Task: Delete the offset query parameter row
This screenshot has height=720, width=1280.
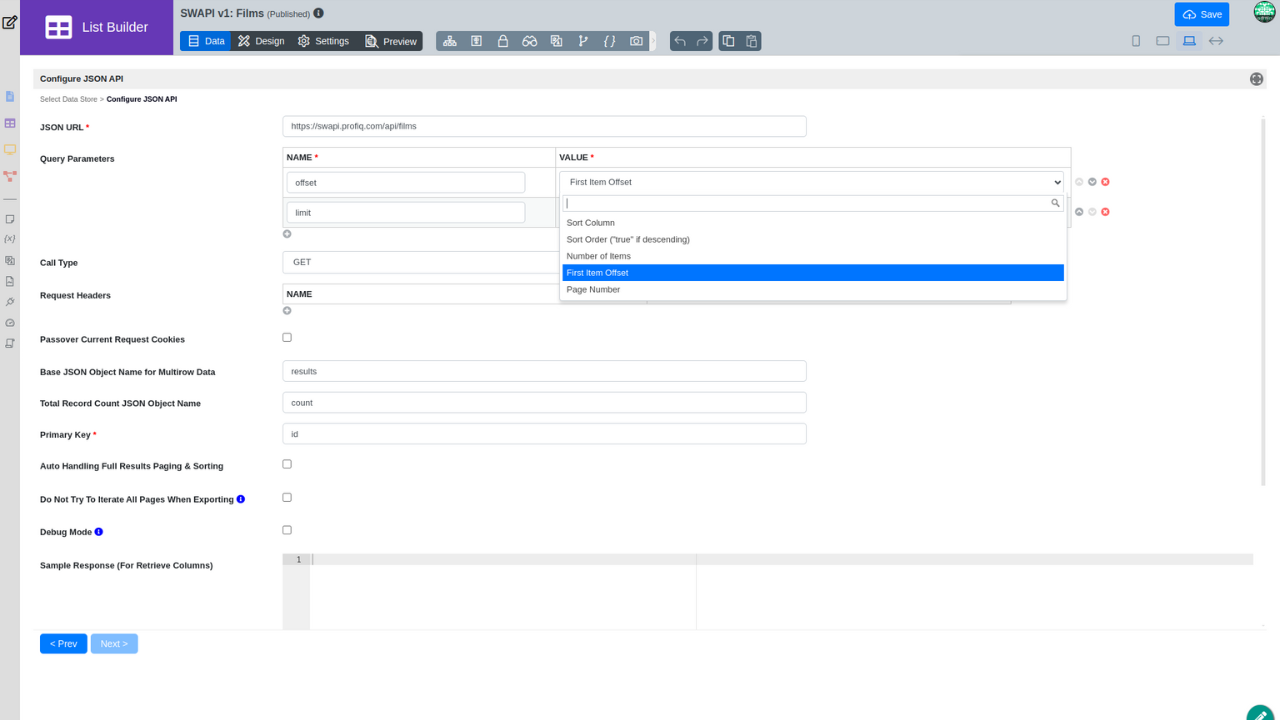Action: [x=1106, y=182]
